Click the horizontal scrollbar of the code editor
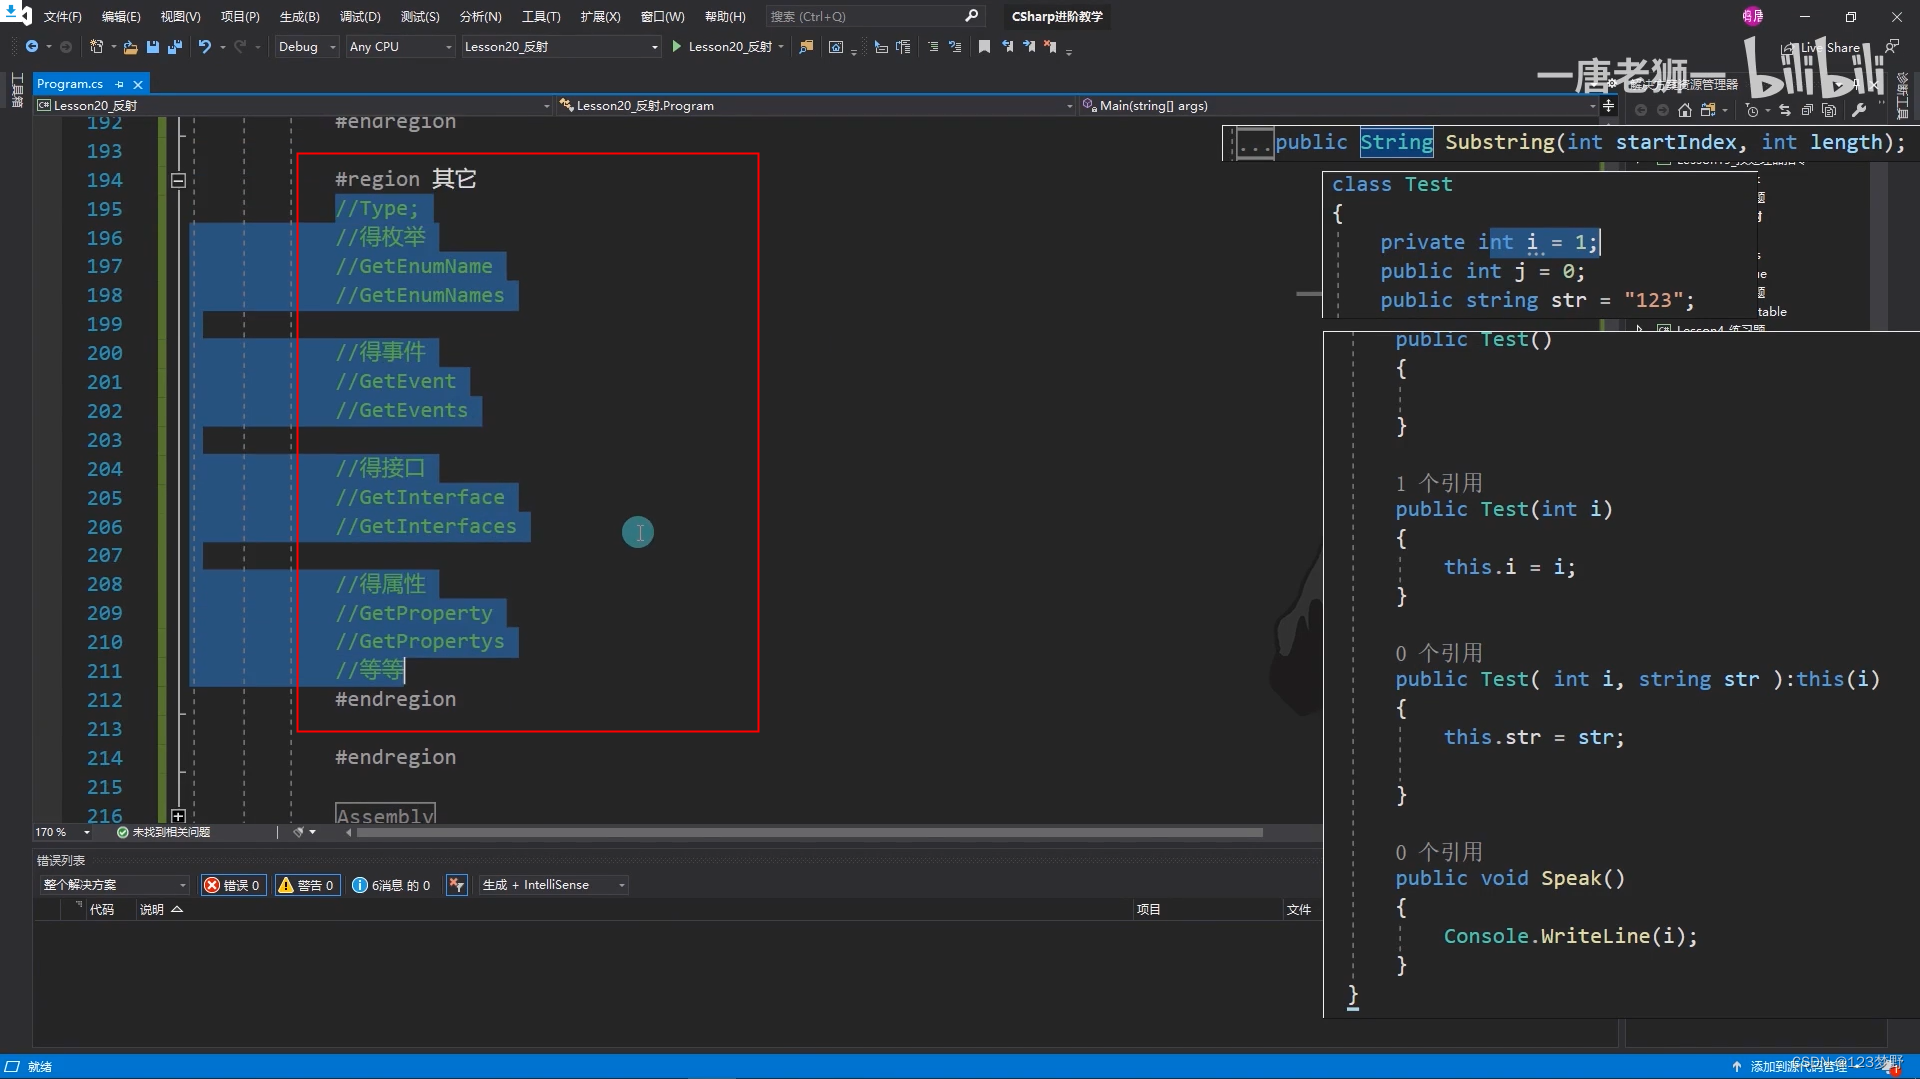The image size is (1920, 1079). [x=810, y=832]
